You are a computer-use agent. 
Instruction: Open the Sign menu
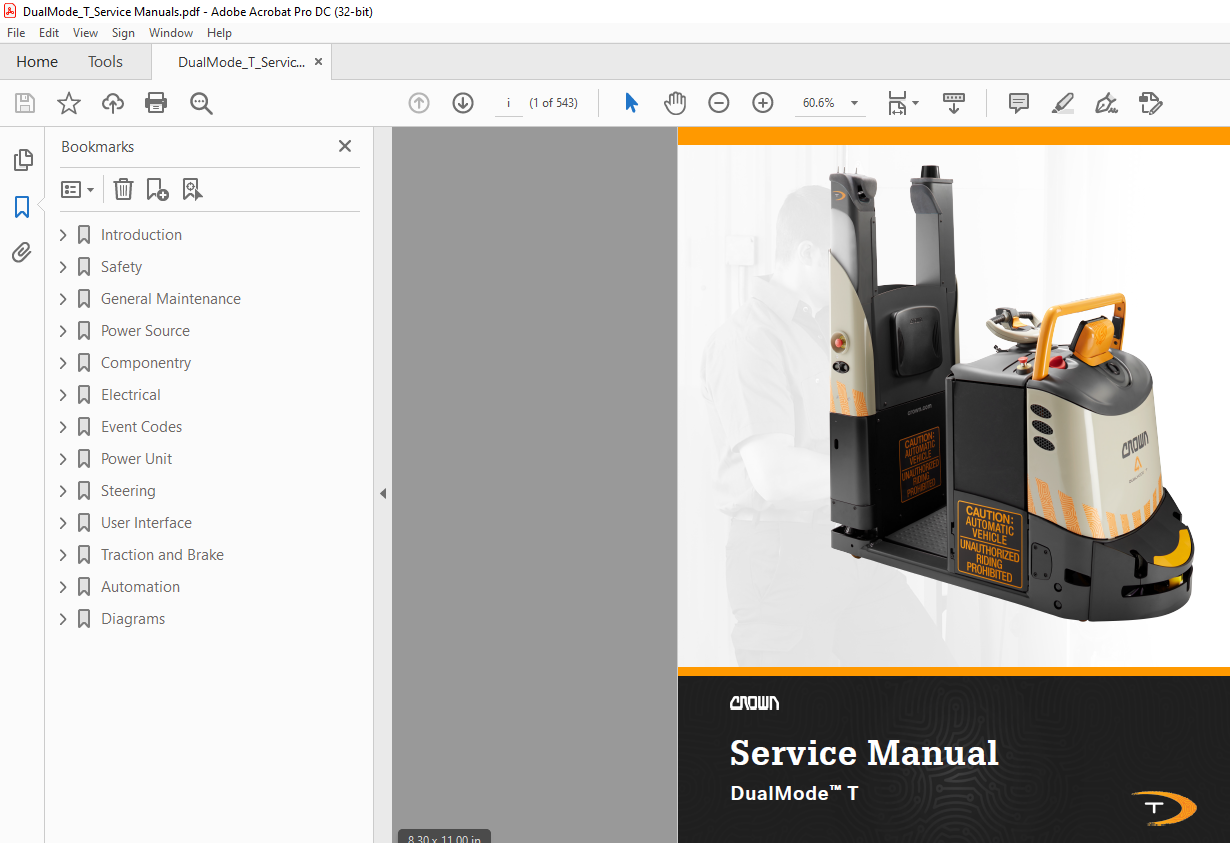click(123, 33)
